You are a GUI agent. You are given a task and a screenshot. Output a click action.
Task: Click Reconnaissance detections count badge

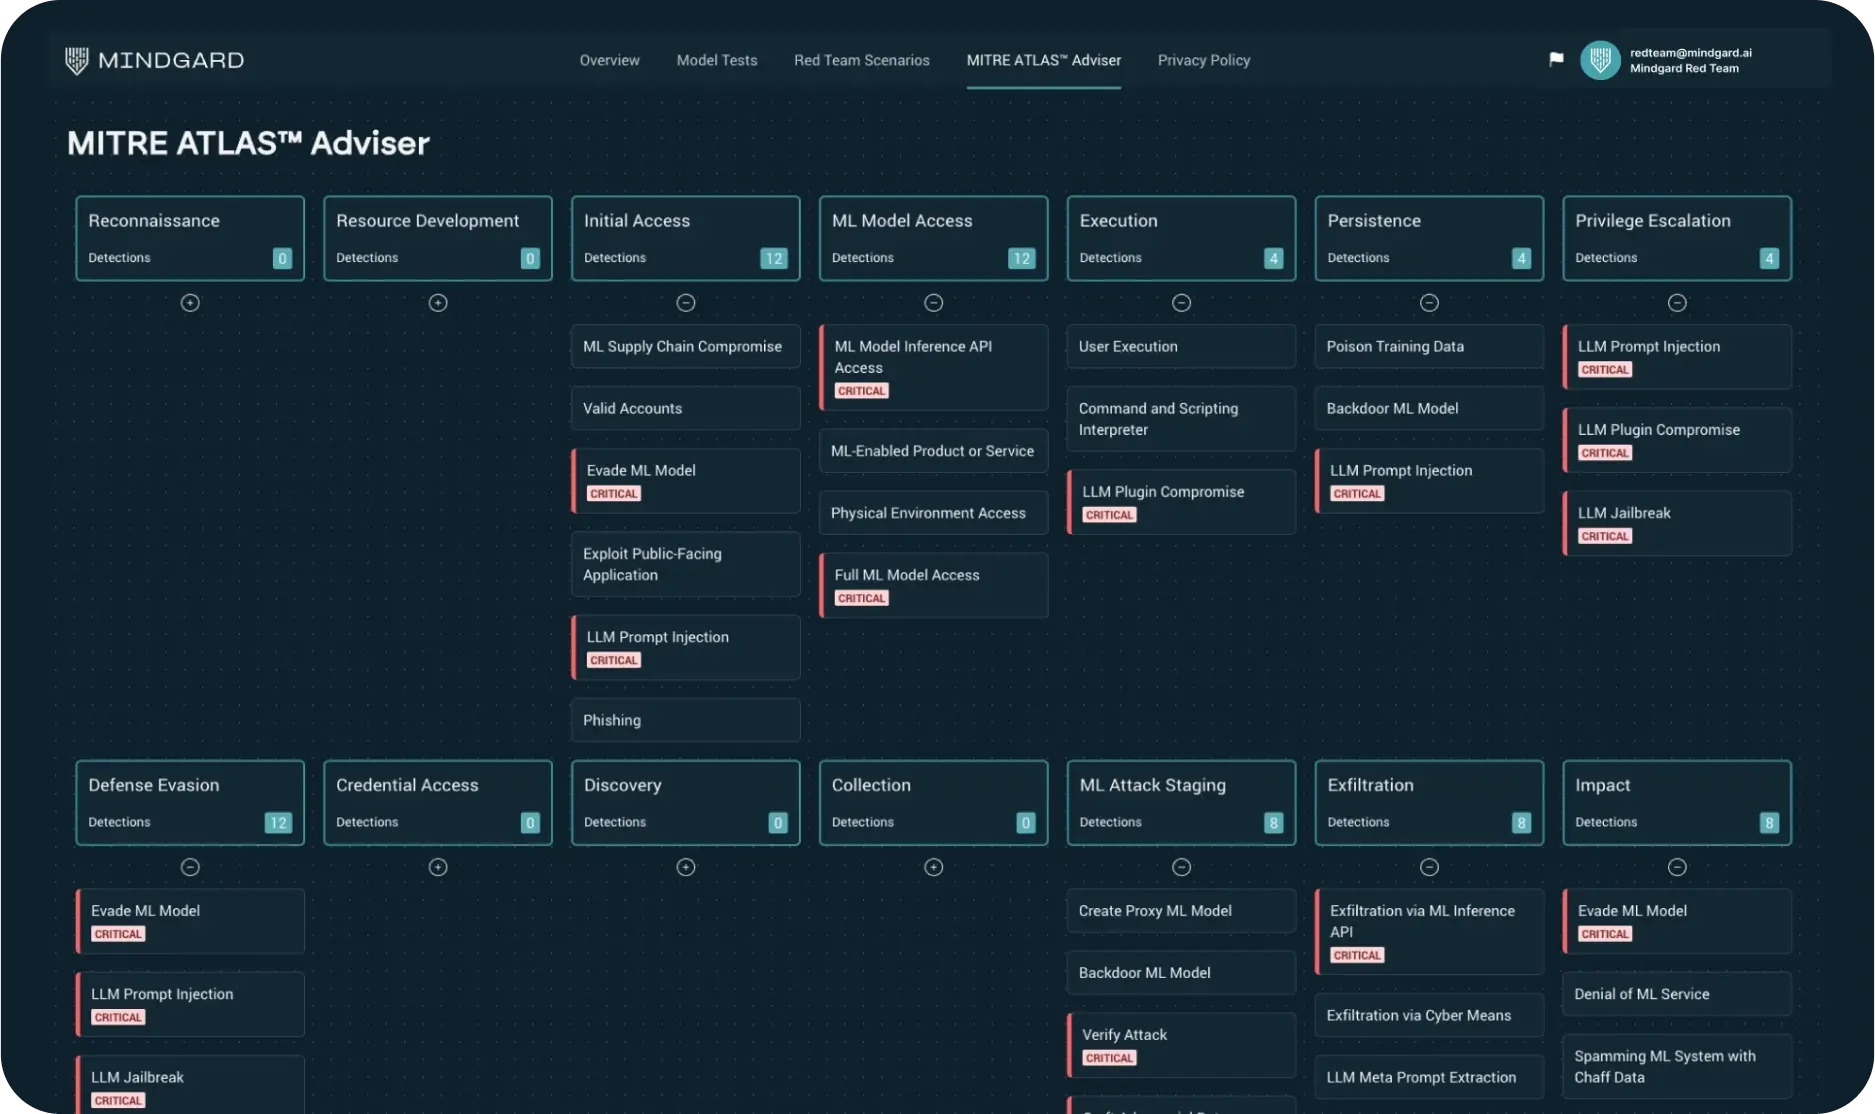282,258
